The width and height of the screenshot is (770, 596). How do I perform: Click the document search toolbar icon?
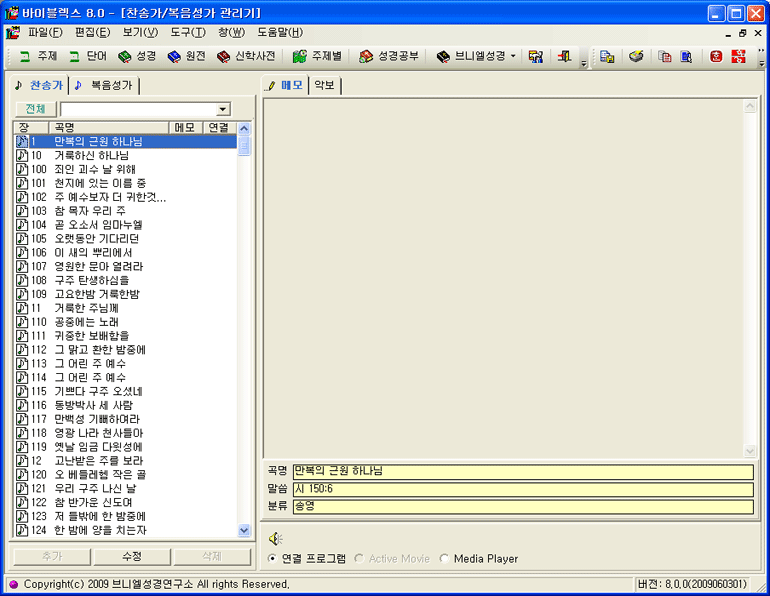pos(686,56)
